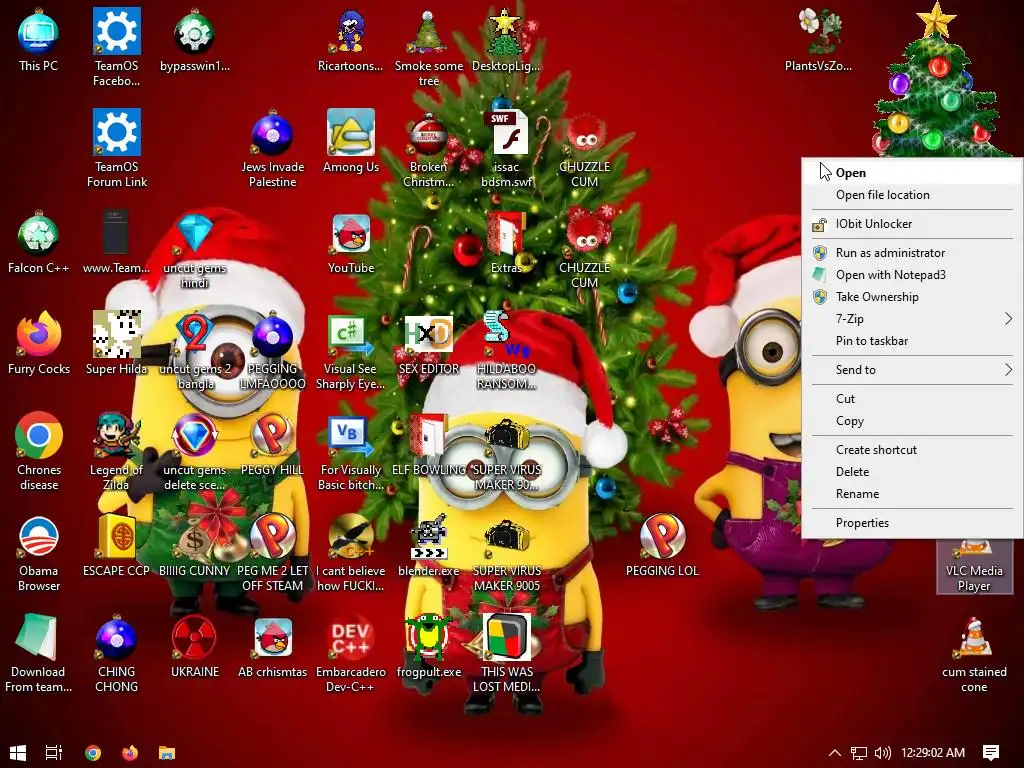Choose Create shortcut
This screenshot has width=1024, height=768.
tap(912, 449)
